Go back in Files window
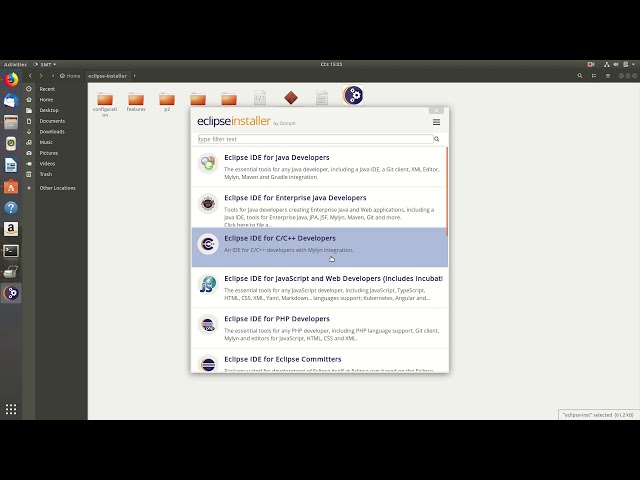Viewport: 640px width, 480px height. tap(30, 76)
